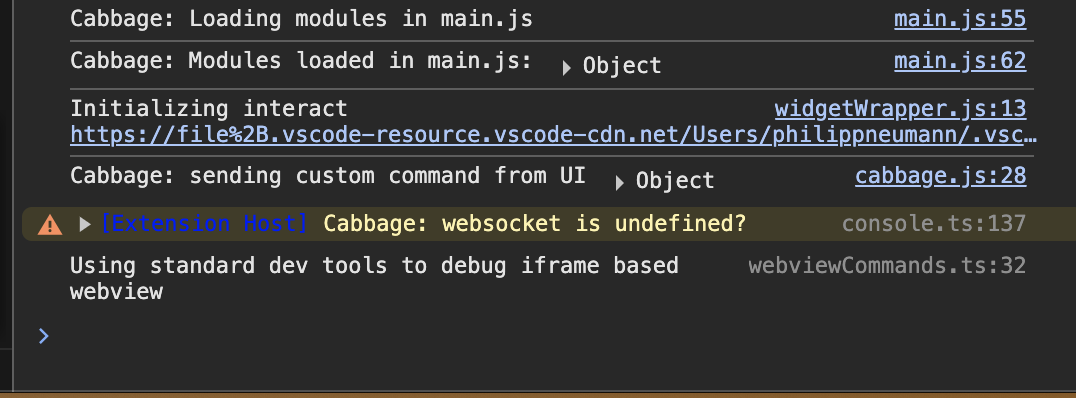1076x398 pixels.
Task: Expand the Object after 'Modules loaded in main.js'
Action: (566, 67)
